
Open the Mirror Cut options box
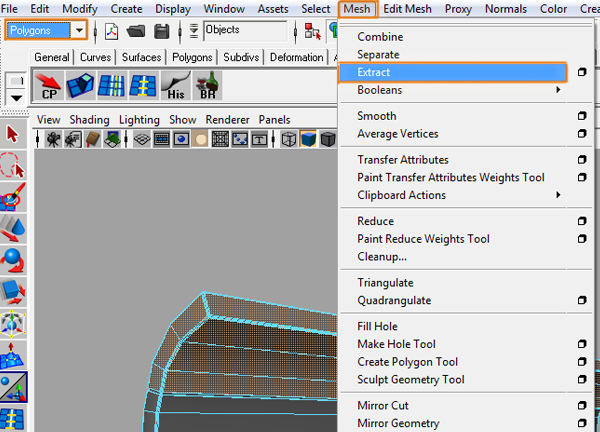tap(582, 405)
